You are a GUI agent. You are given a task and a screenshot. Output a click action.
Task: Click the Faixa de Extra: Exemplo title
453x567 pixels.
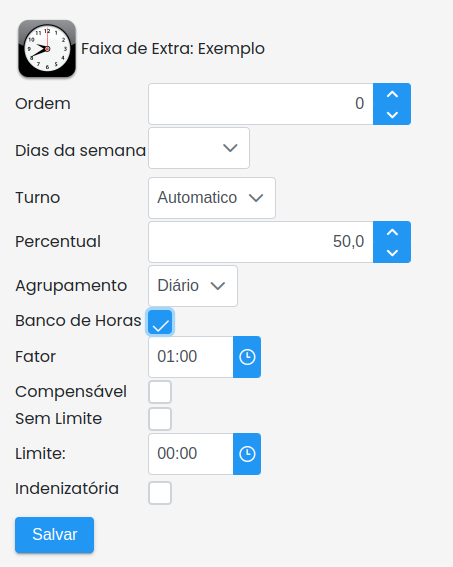[x=173, y=49]
